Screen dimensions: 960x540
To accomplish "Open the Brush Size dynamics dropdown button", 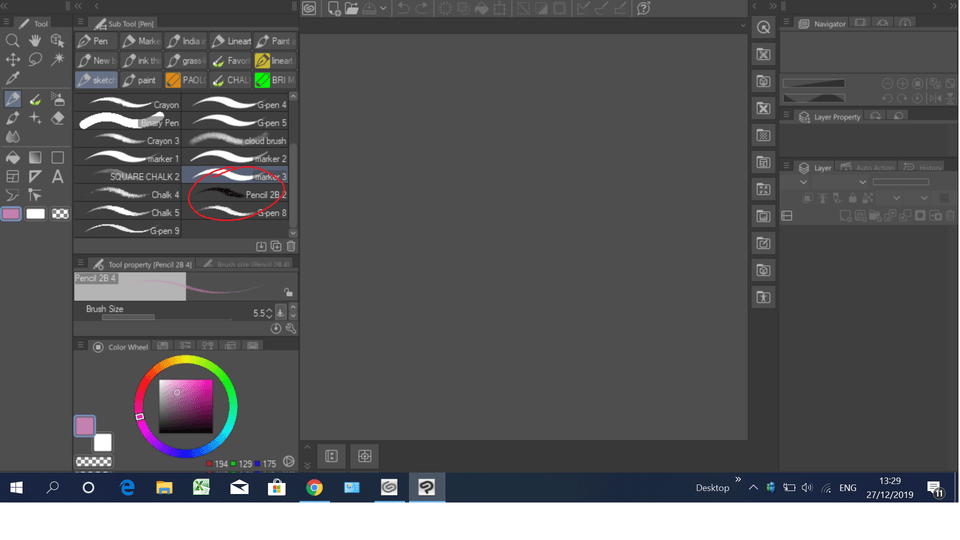I will point(281,313).
